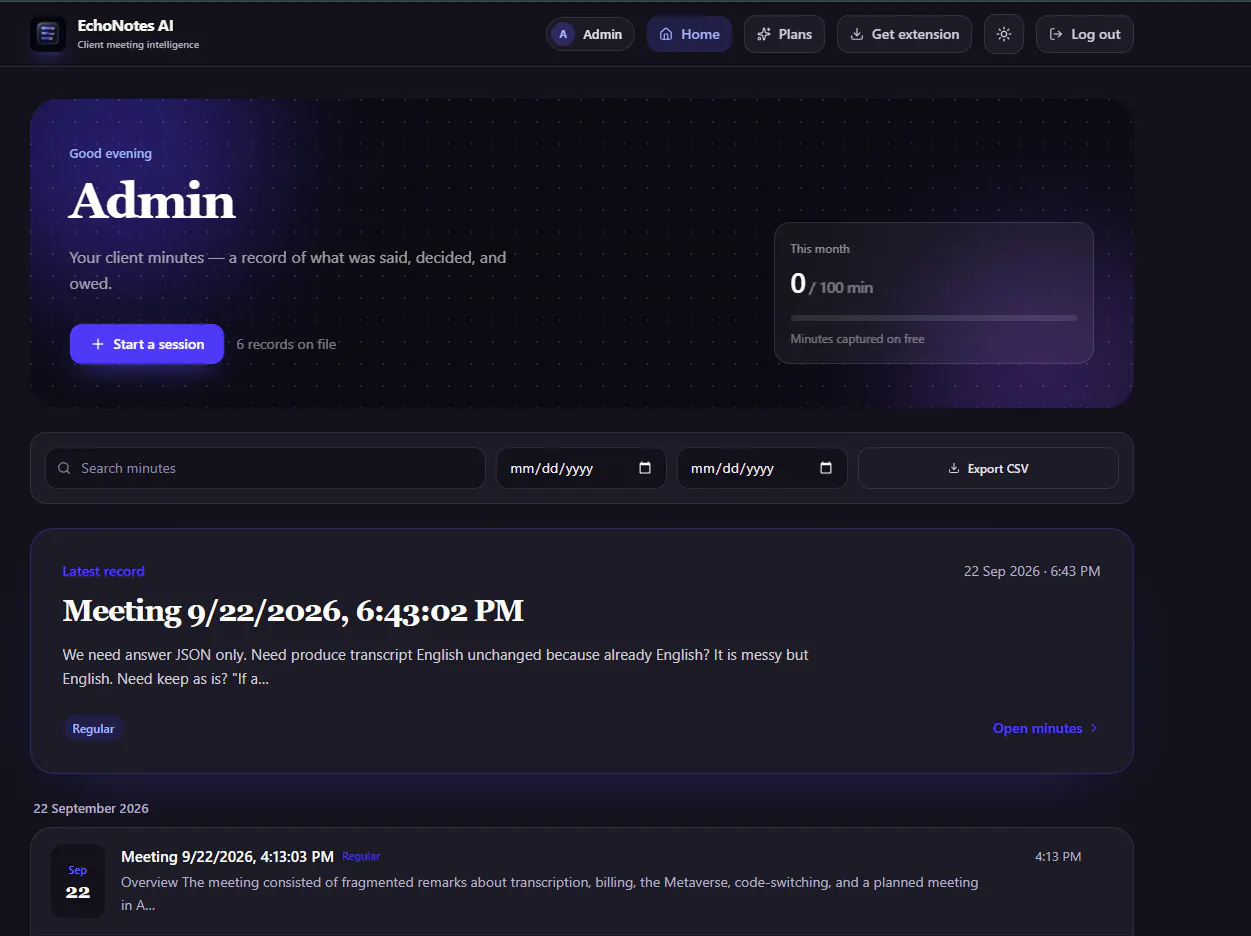The height and width of the screenshot is (936, 1251).
Task: Toggle the light/dark theme sun icon
Action: (x=1004, y=34)
